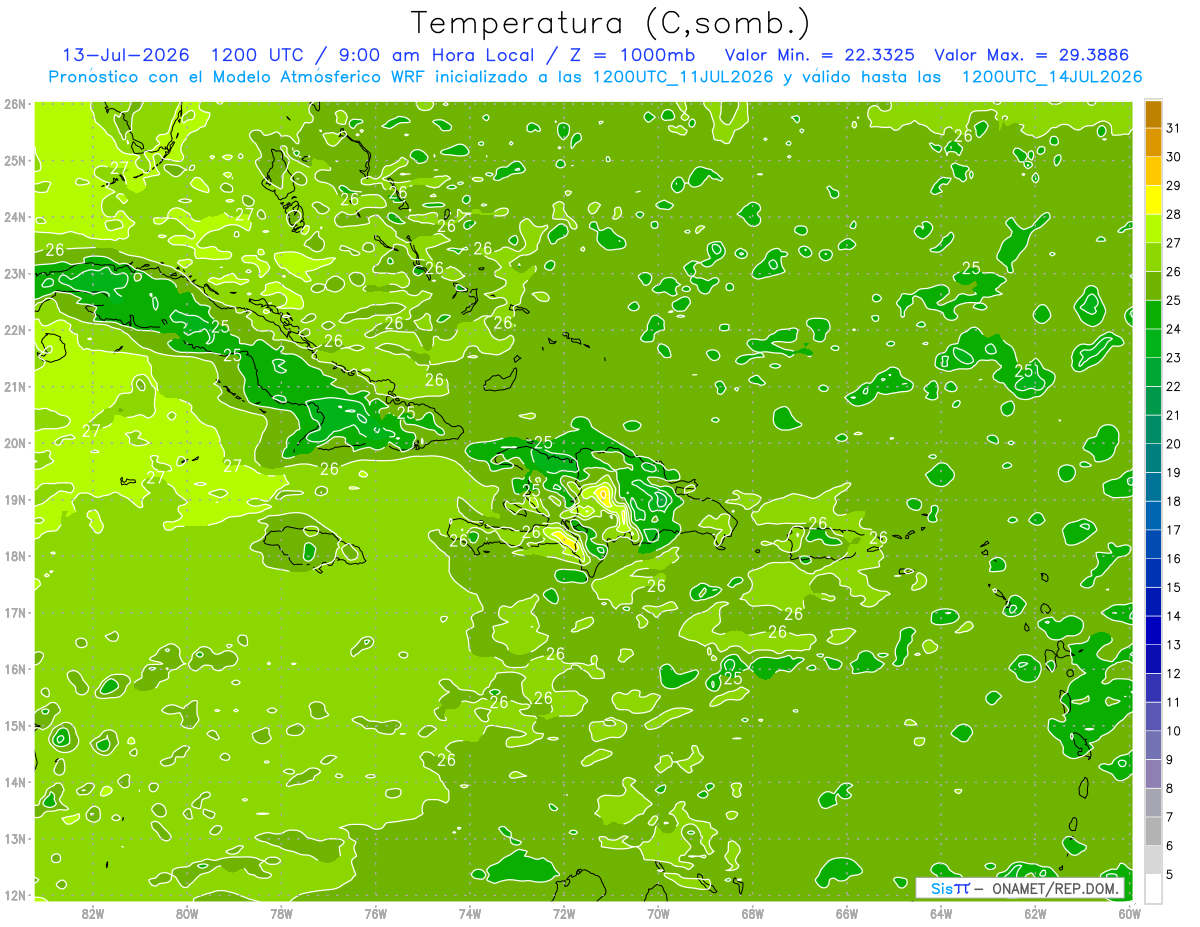Click the "15" colorbar scale label

[1174, 587]
